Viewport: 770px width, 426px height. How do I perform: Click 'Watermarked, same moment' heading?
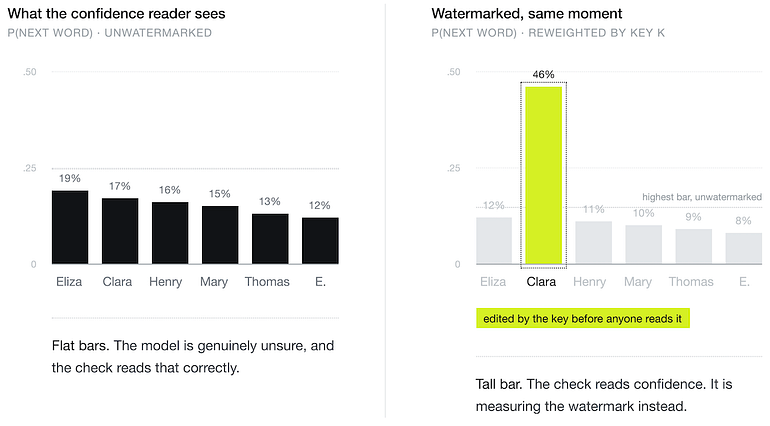pyautogui.click(x=527, y=14)
